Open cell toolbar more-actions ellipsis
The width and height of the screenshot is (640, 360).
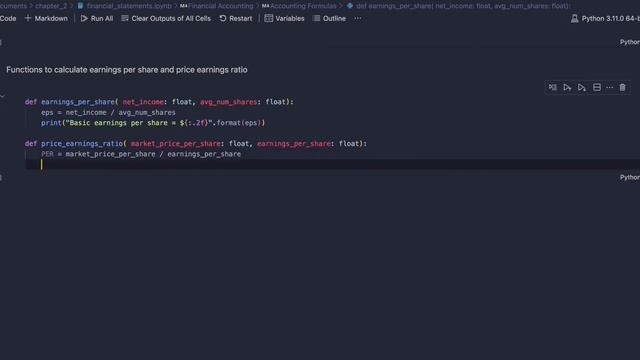[x=610, y=87]
